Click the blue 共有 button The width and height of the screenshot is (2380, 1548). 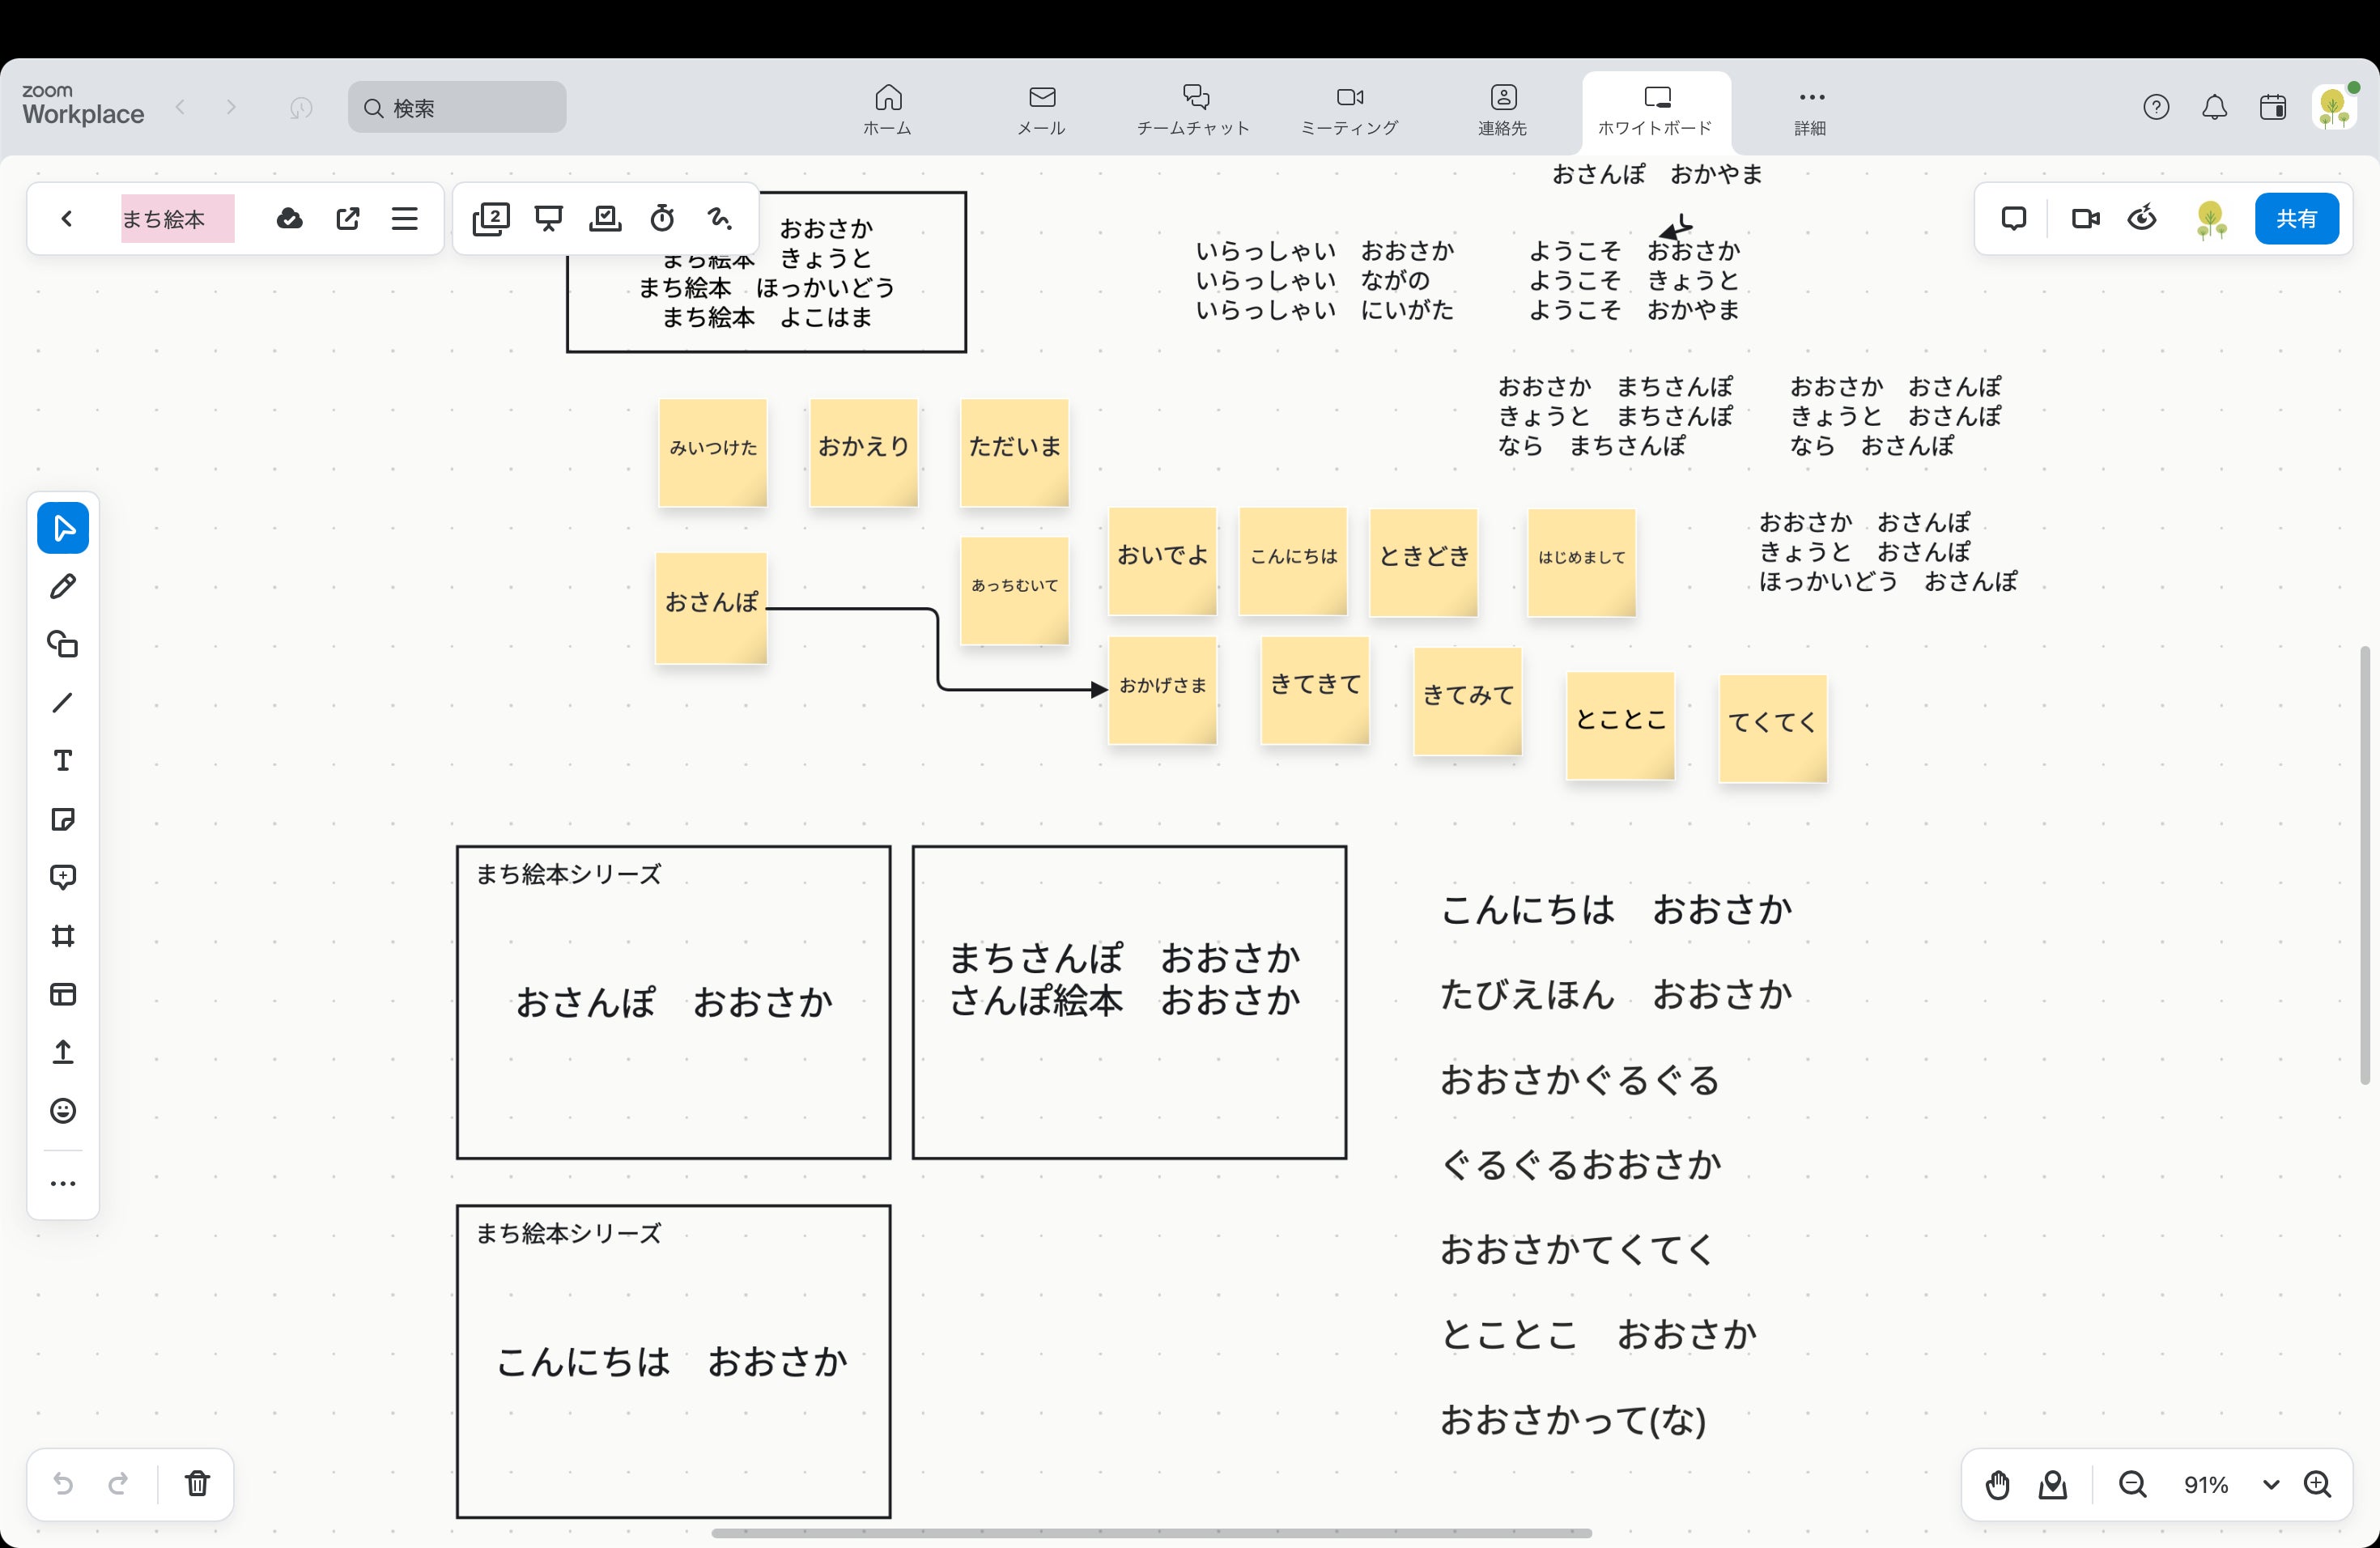tap(2296, 218)
